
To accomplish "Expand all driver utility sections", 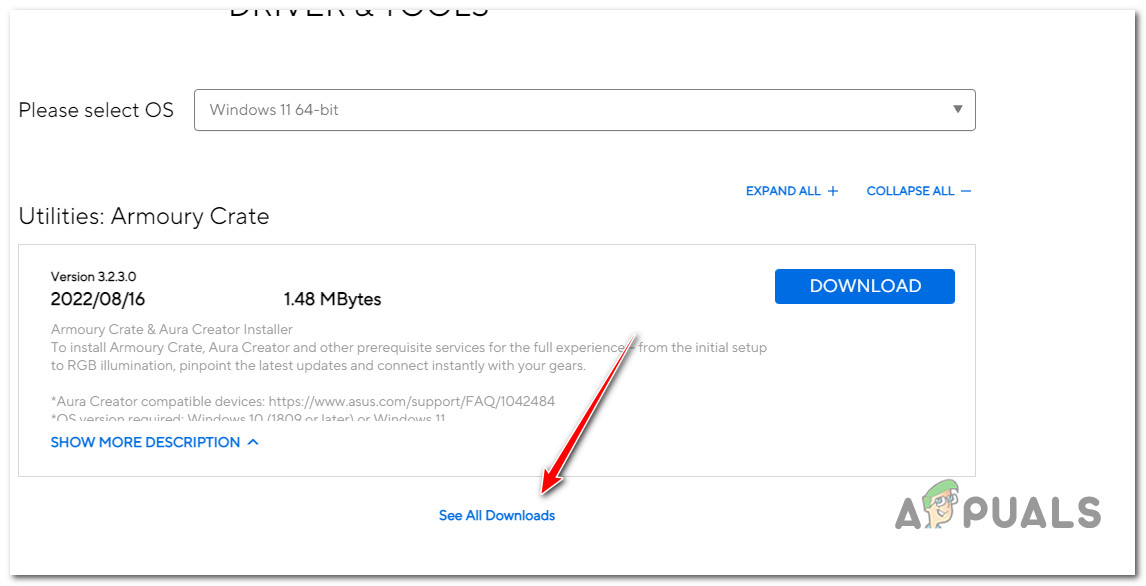I will pos(785,190).
